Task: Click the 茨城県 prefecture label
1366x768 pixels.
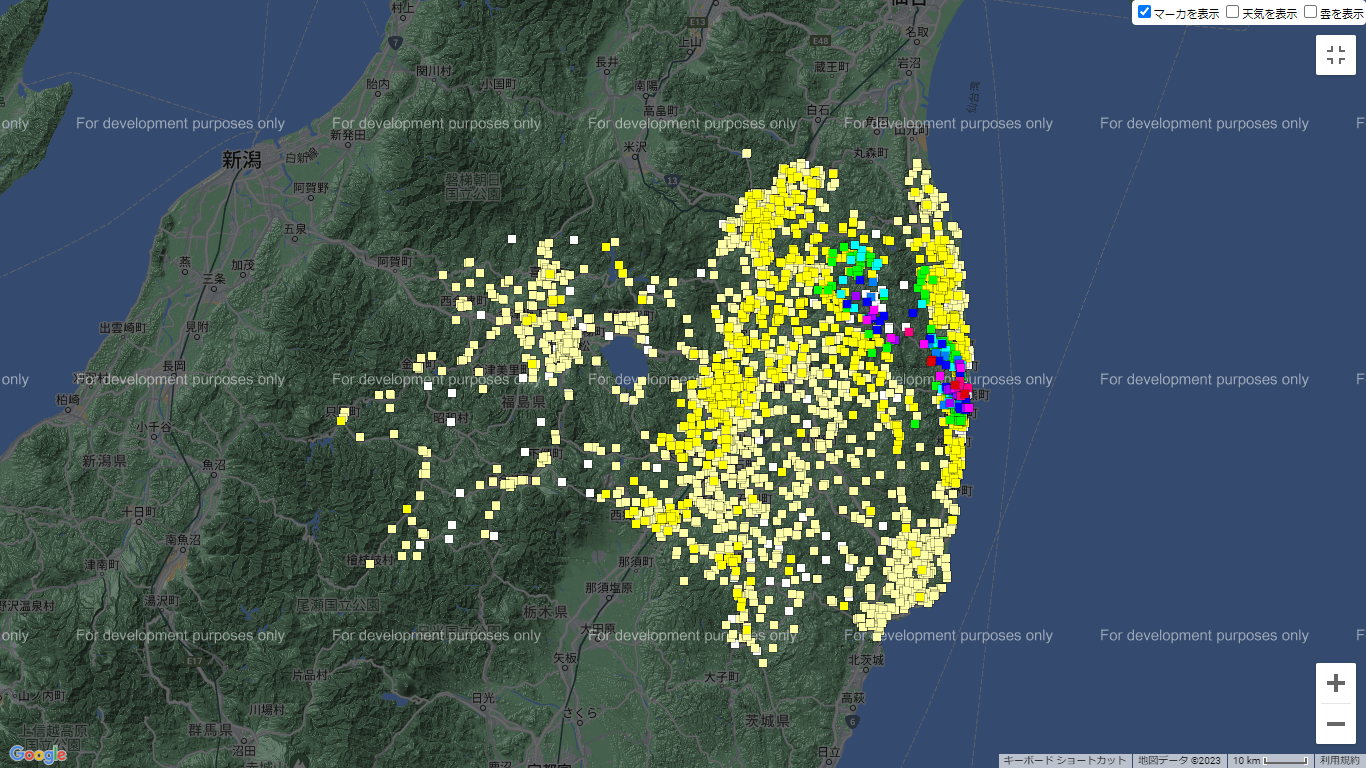Action: point(766,721)
